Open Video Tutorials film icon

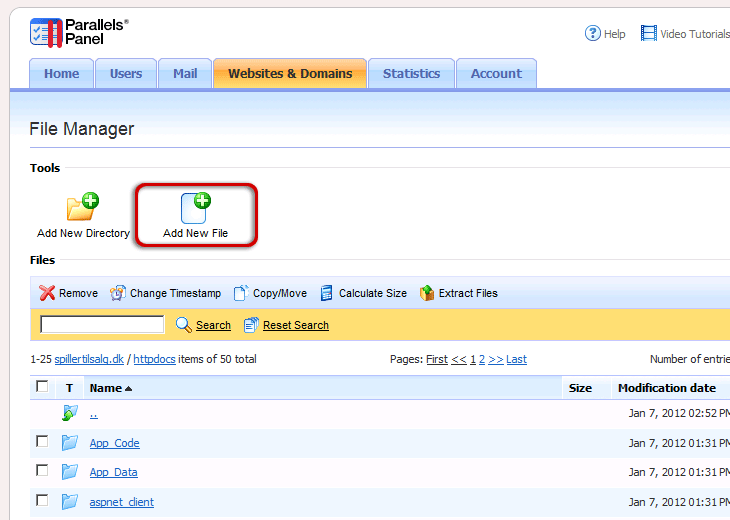tap(649, 34)
